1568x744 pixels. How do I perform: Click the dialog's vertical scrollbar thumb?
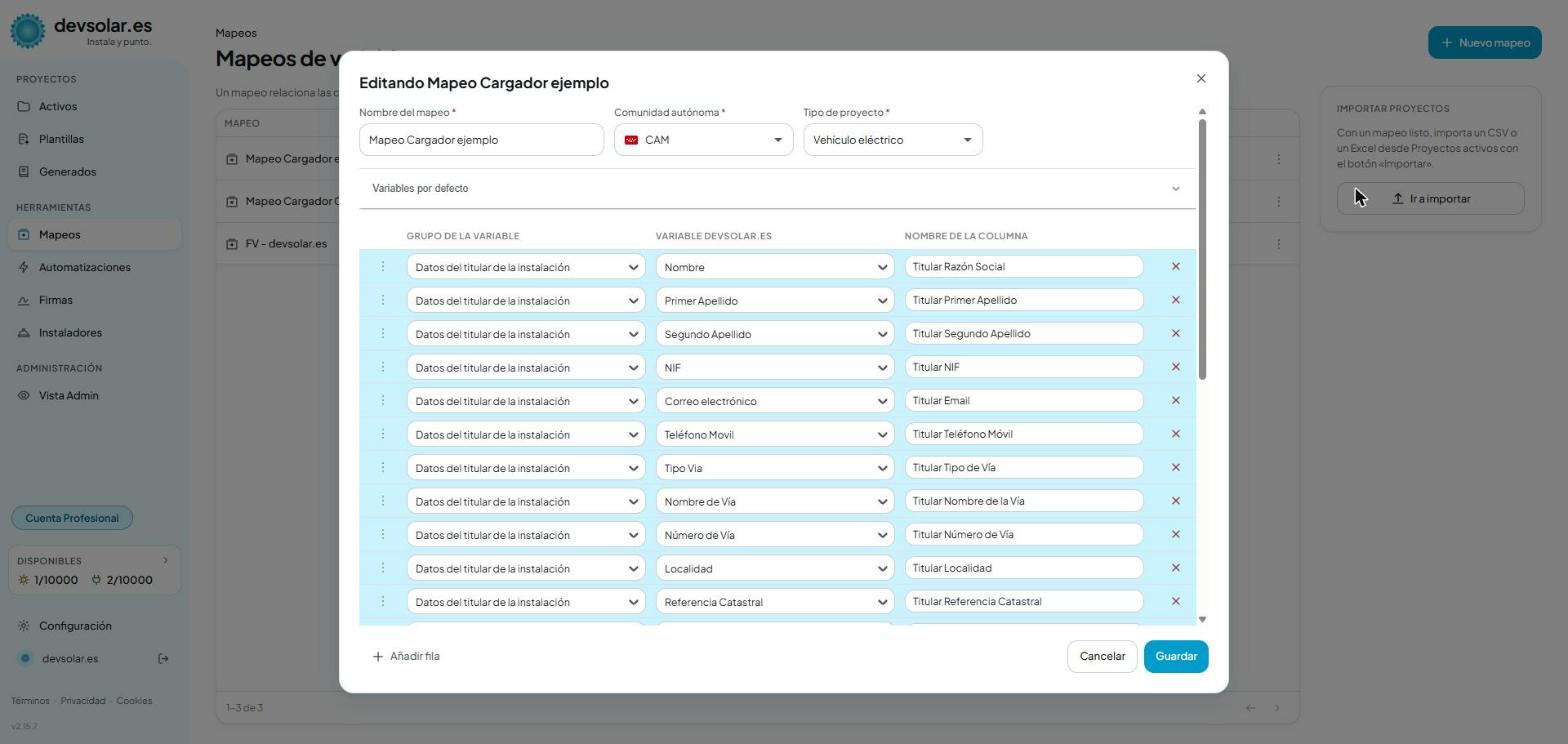point(1202,249)
